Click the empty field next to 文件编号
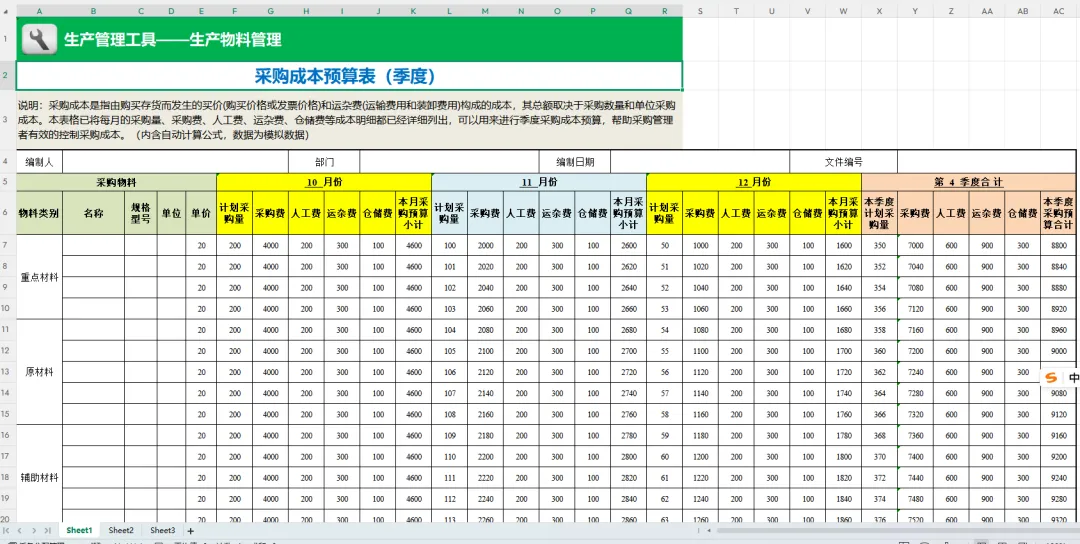Viewport: 1080px width, 544px height. (x=986, y=162)
